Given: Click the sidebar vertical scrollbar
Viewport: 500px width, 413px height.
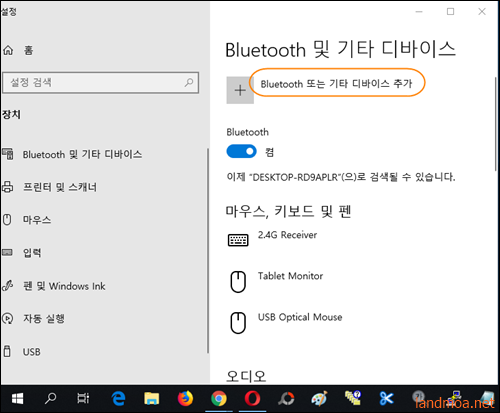Looking at the screenshot, I should click(x=208, y=251).
